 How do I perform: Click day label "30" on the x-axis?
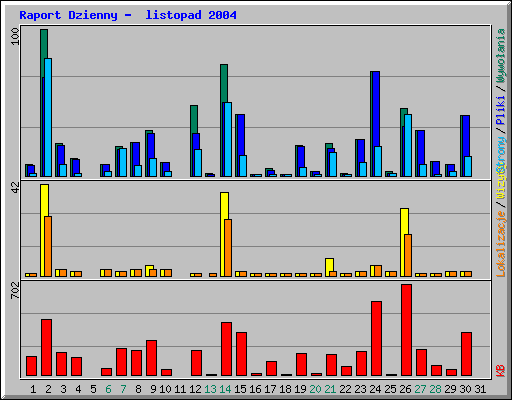click(x=465, y=389)
